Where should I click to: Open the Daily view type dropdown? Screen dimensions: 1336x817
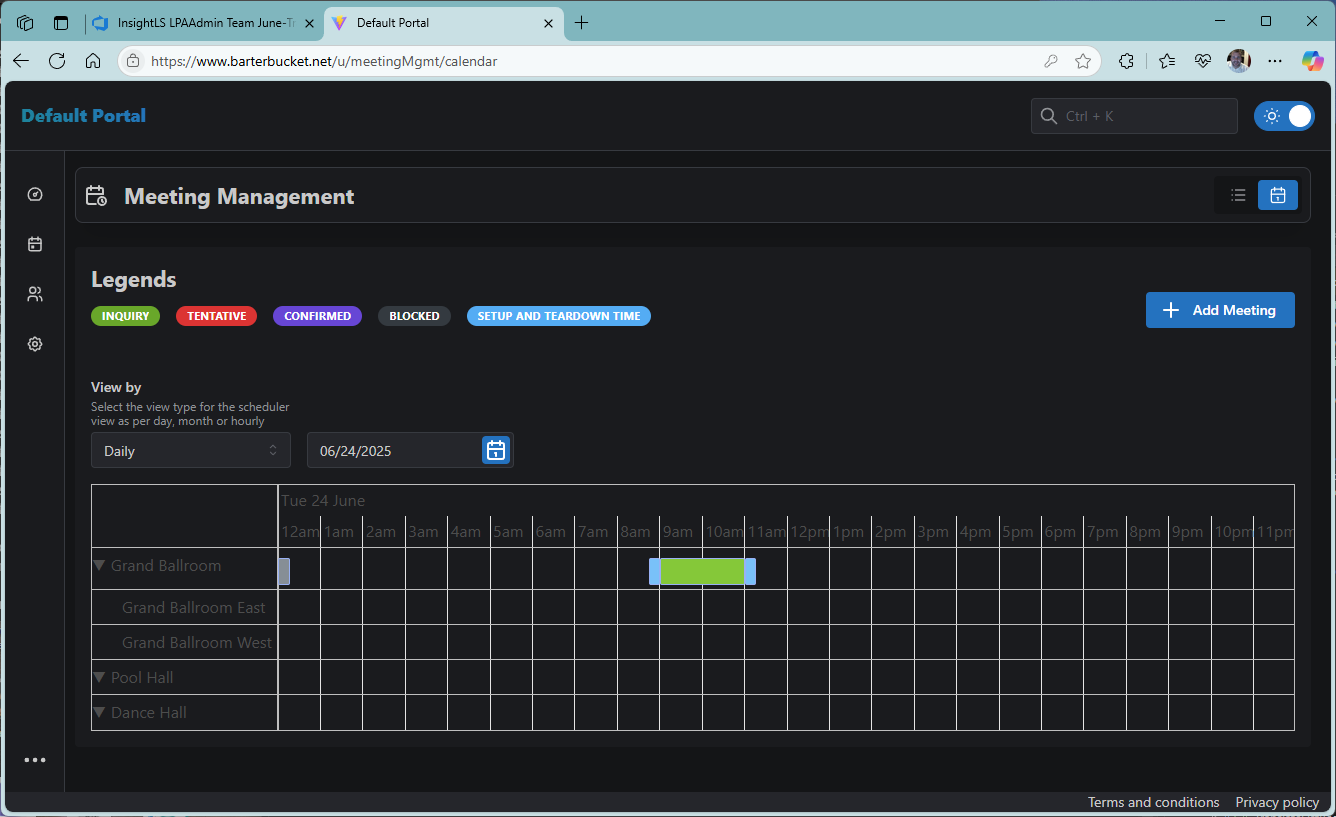click(x=191, y=451)
